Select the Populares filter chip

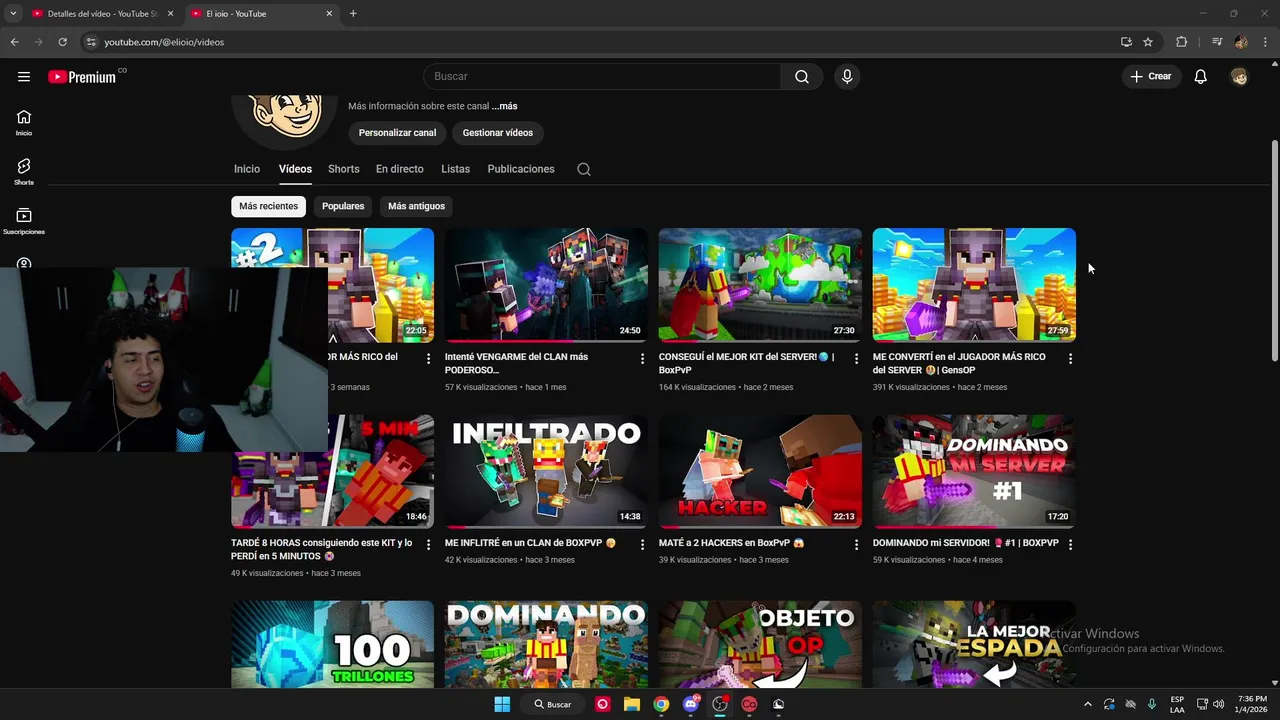tap(343, 206)
